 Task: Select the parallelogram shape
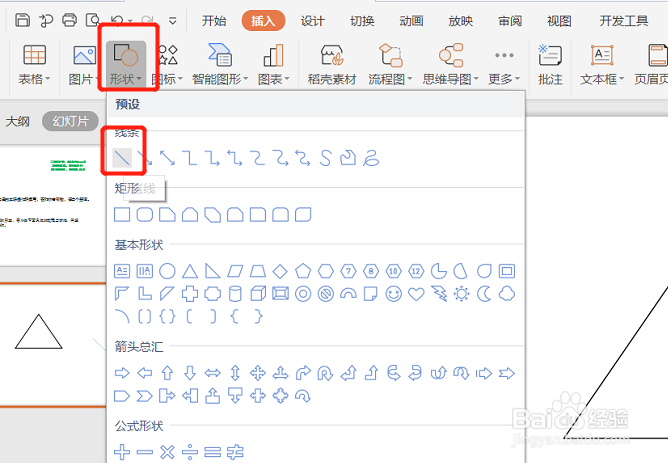235,271
